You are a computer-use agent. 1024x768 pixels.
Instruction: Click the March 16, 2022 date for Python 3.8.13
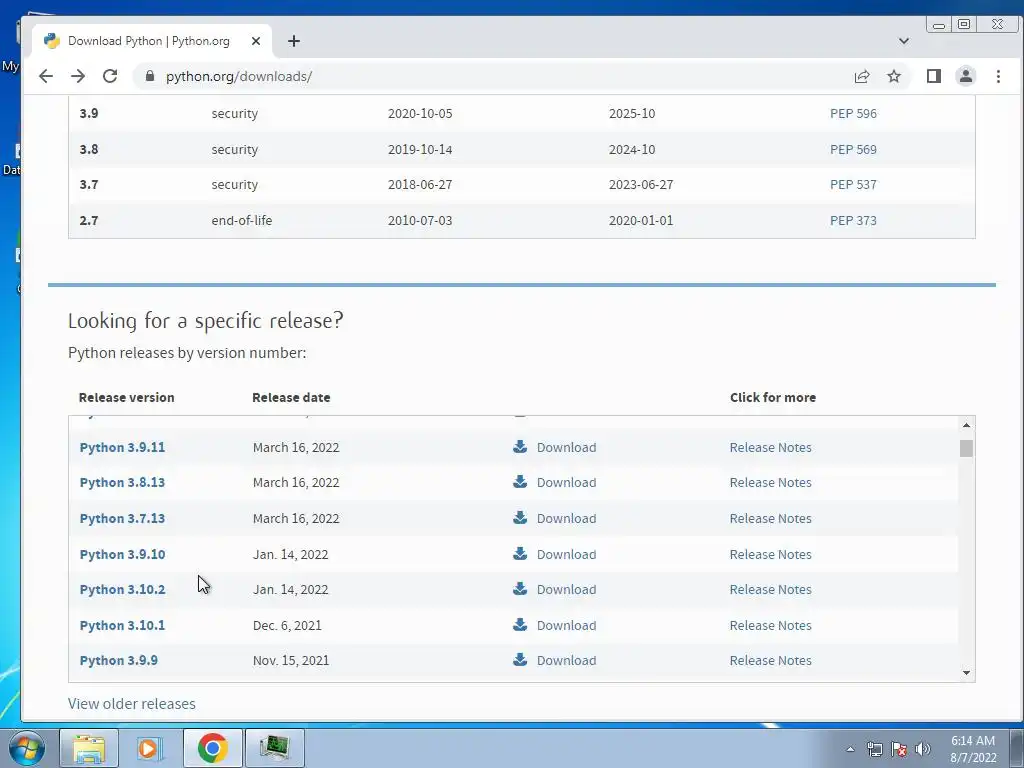coord(296,483)
